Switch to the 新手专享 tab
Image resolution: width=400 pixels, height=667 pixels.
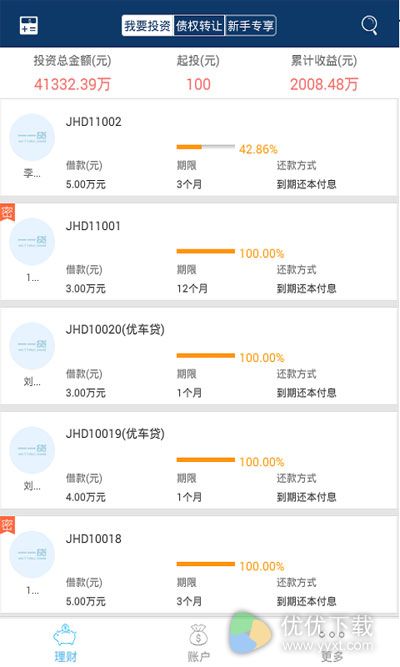click(251, 26)
